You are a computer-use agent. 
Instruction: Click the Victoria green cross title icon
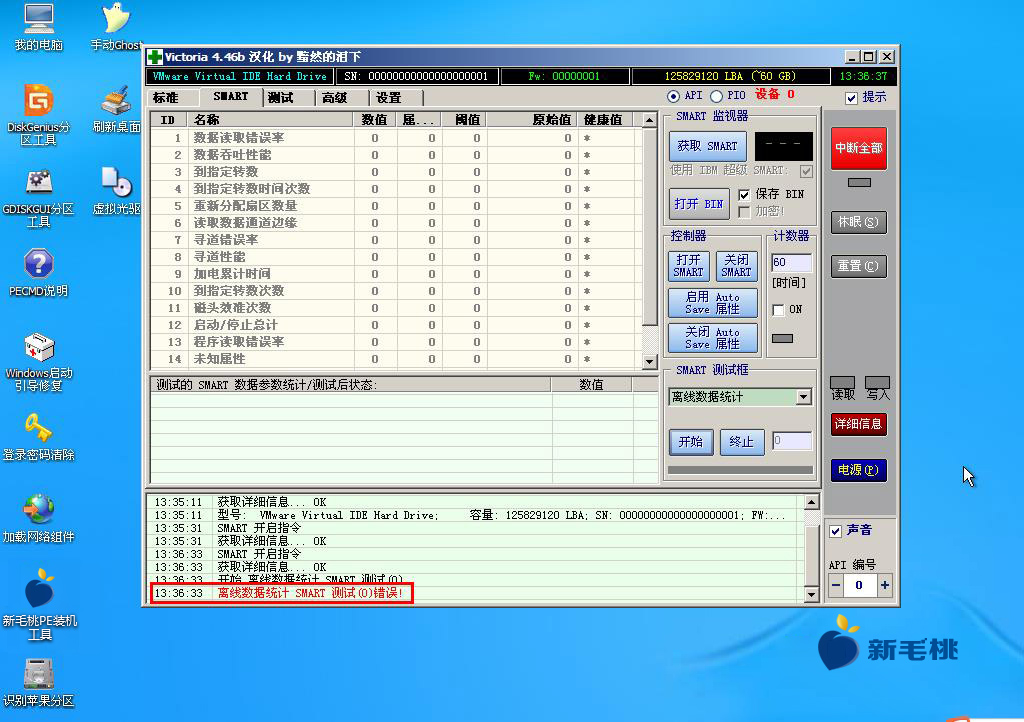[x=155, y=57]
